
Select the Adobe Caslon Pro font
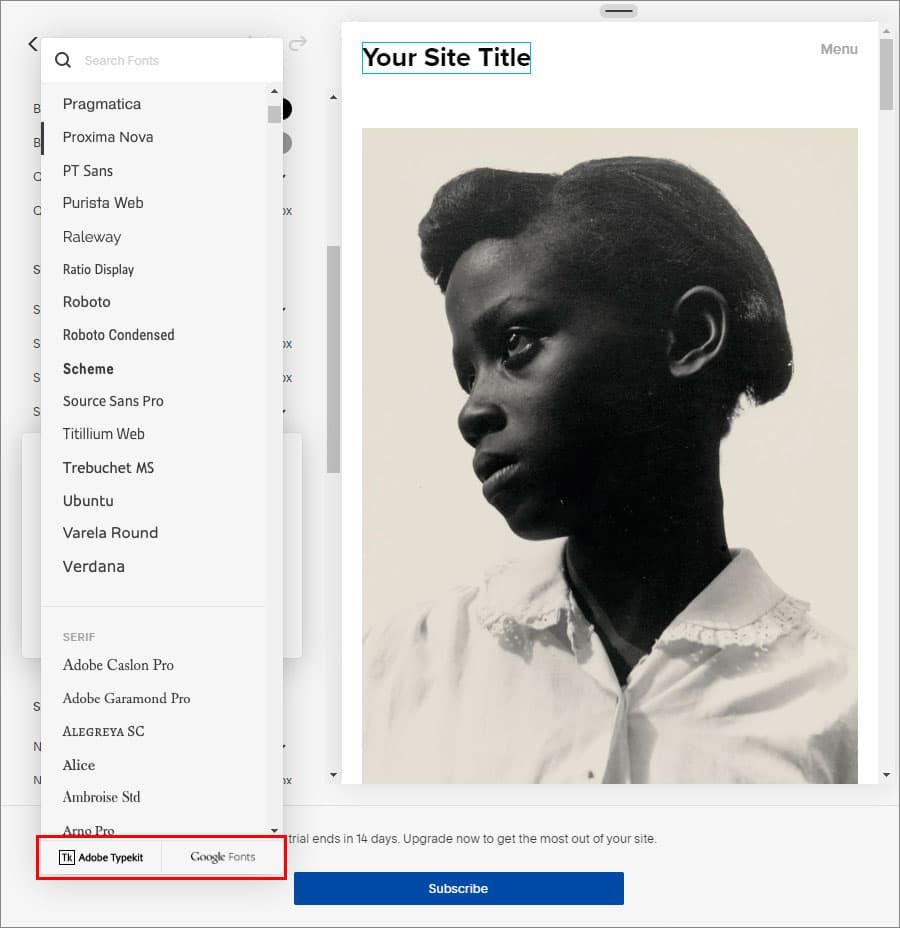coord(118,665)
